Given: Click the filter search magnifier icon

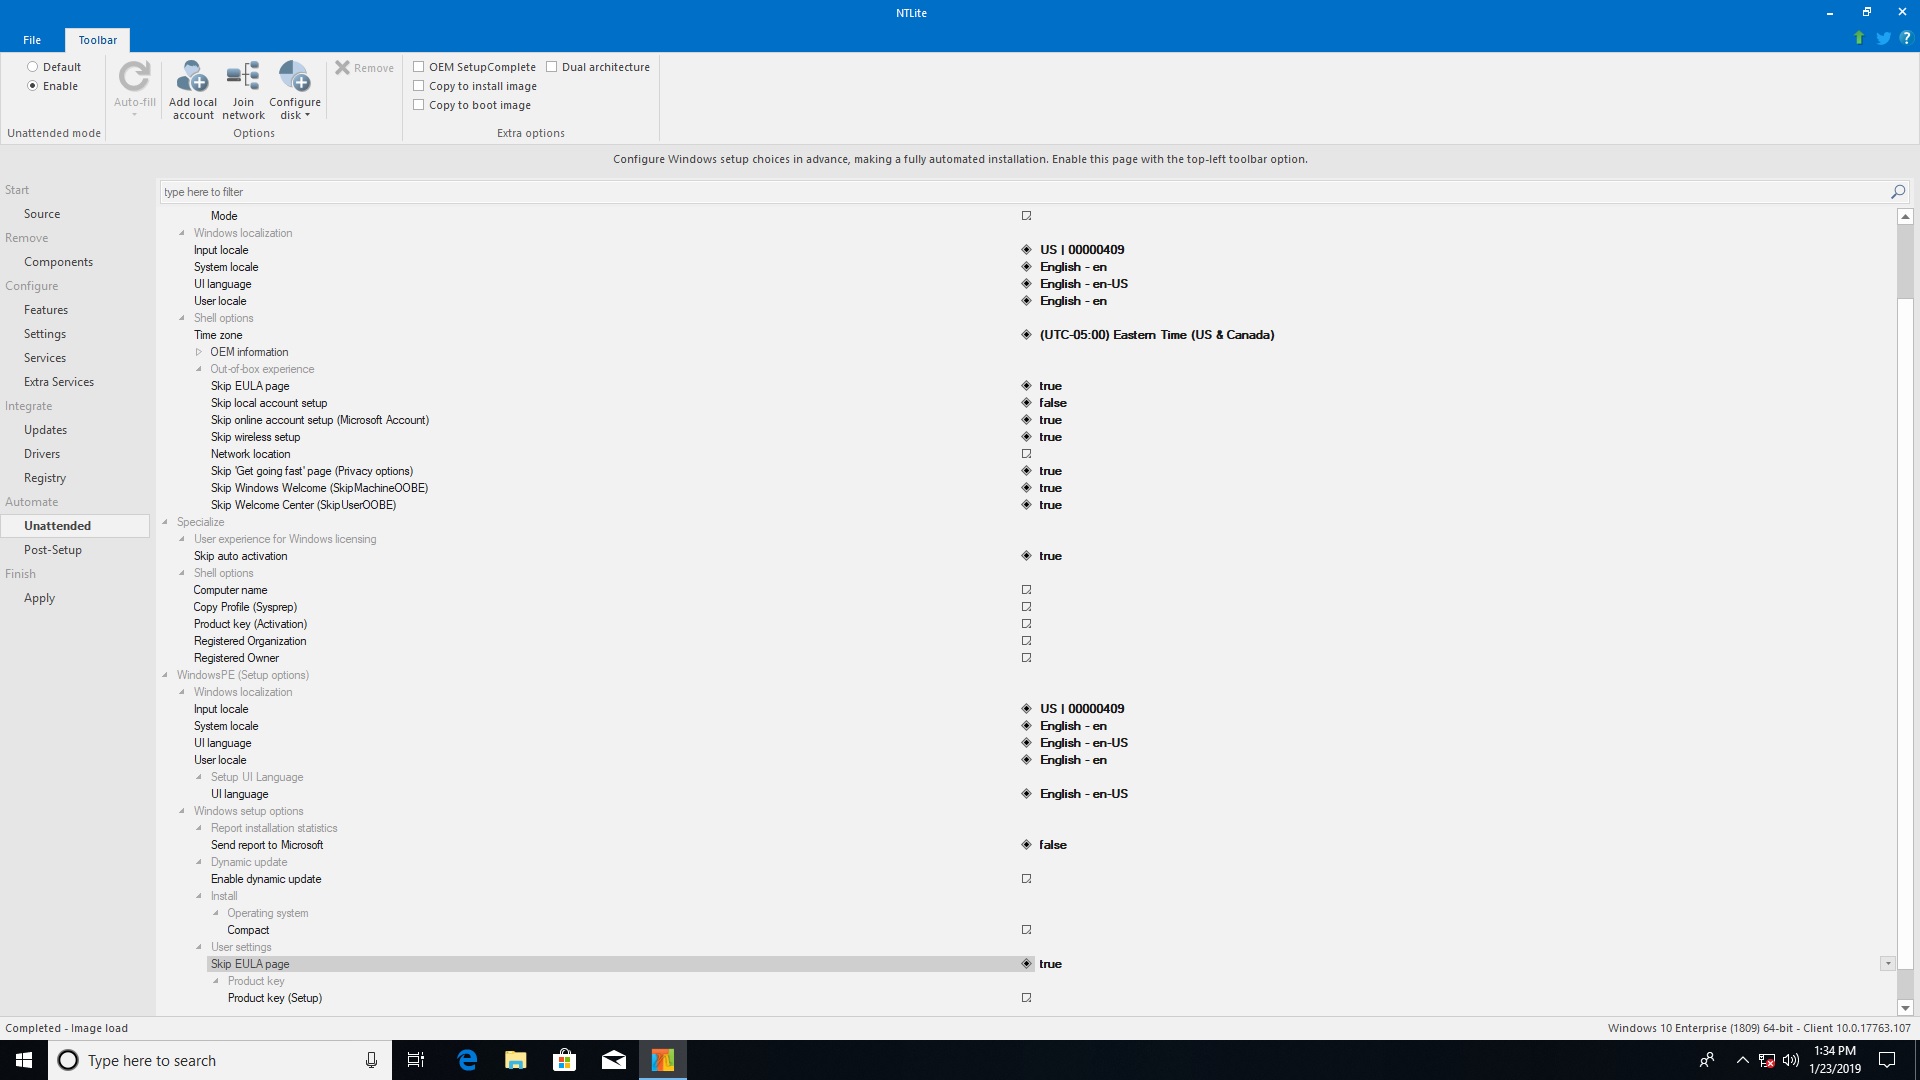Looking at the screenshot, I should click(x=1898, y=192).
